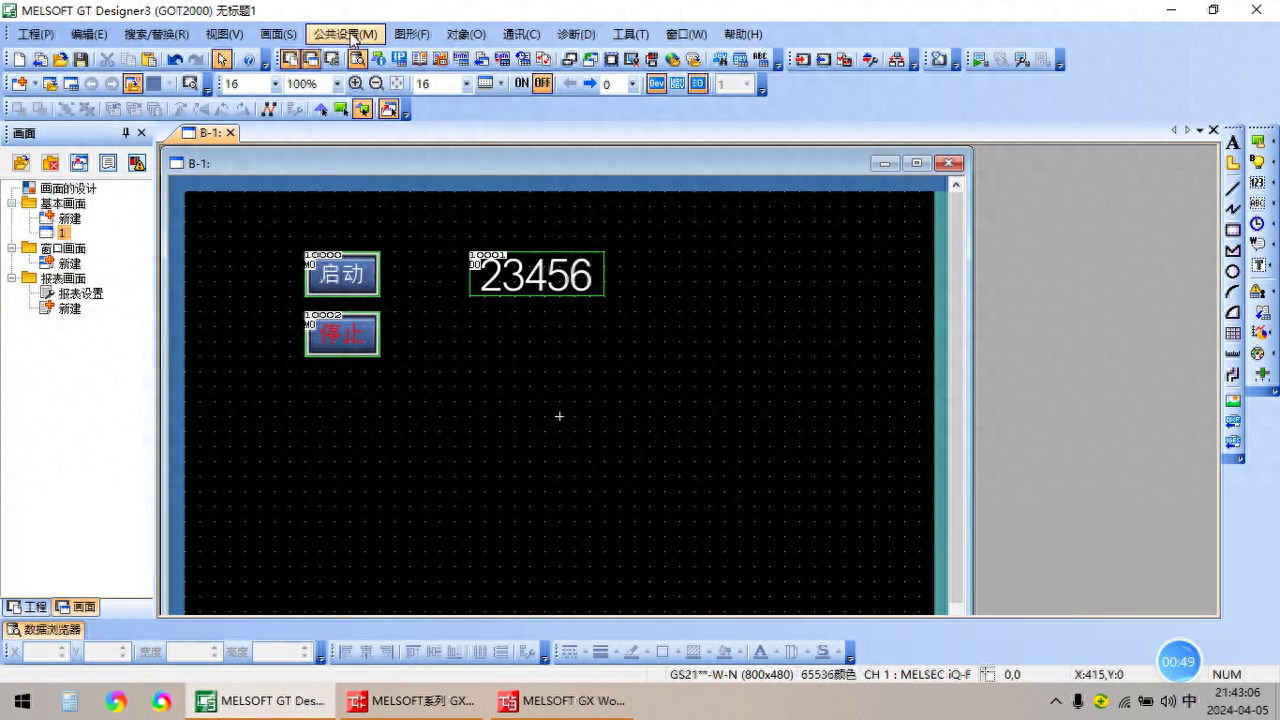Select the 启动 button object on canvas

click(342, 274)
